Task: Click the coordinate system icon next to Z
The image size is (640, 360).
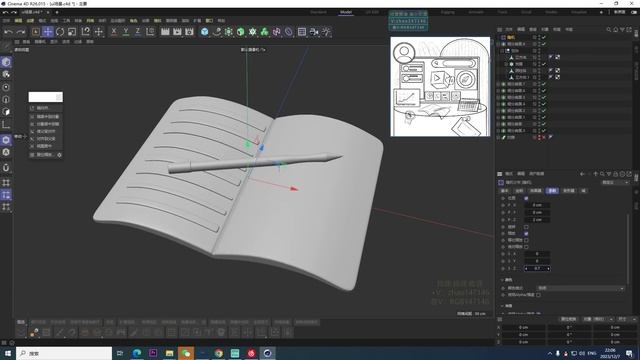Action: tap(150, 31)
